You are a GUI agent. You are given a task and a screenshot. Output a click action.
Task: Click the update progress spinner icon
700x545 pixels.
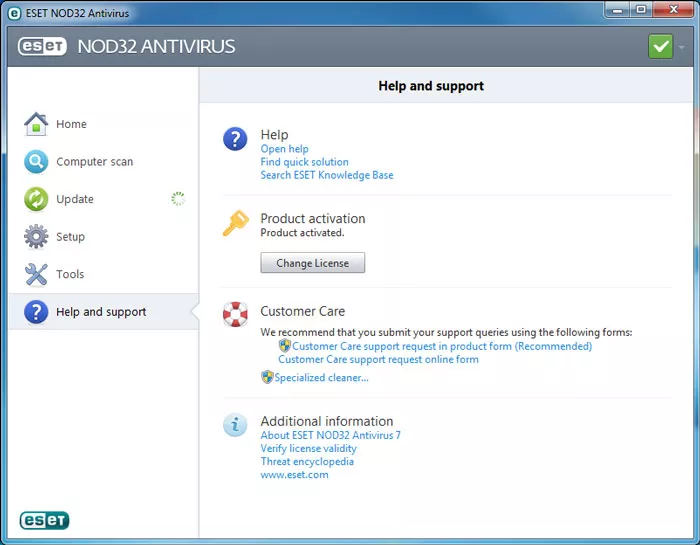178,199
